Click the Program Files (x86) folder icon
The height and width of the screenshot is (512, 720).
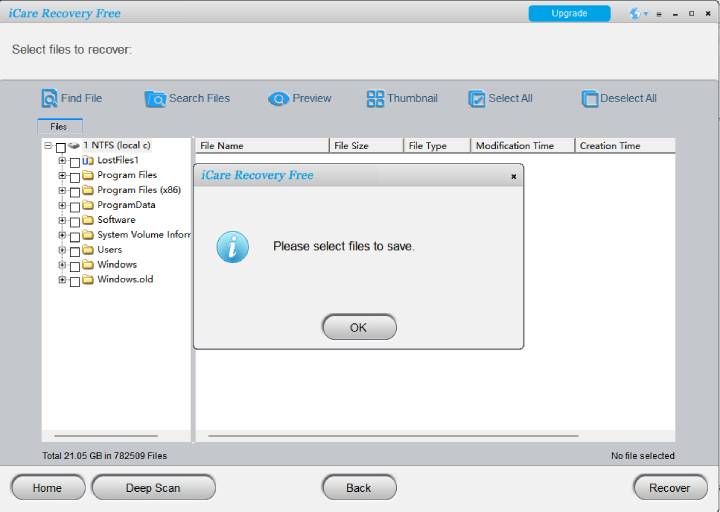pos(88,190)
